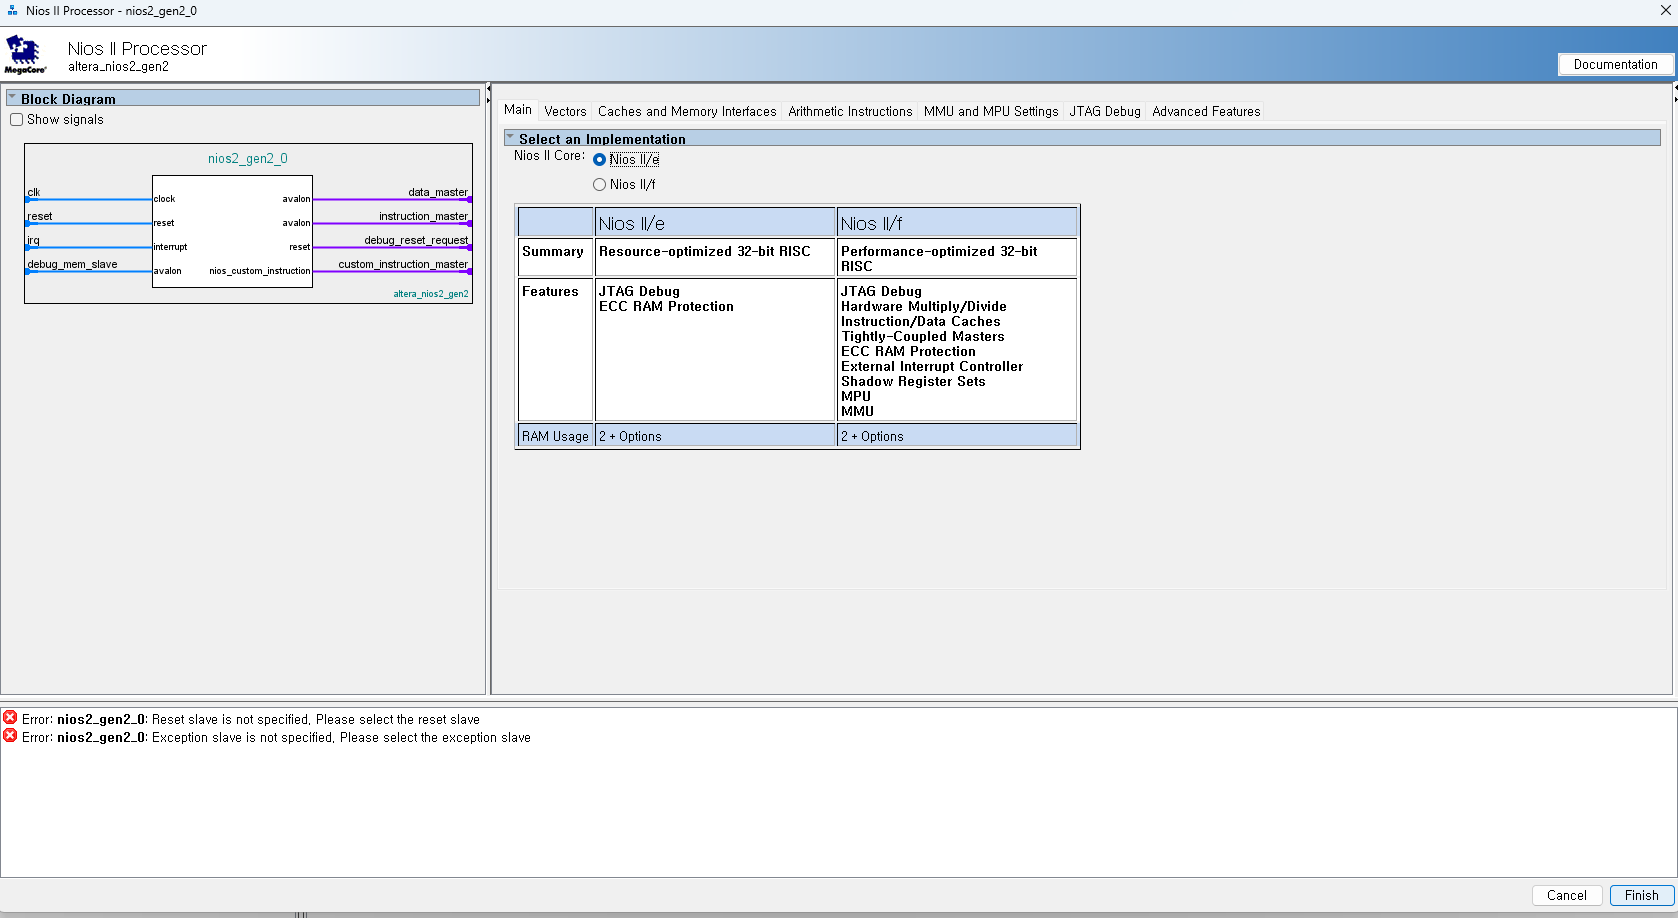Image resolution: width=1678 pixels, height=918 pixels.
Task: Switch to the Vectors tab
Action: coord(565,111)
